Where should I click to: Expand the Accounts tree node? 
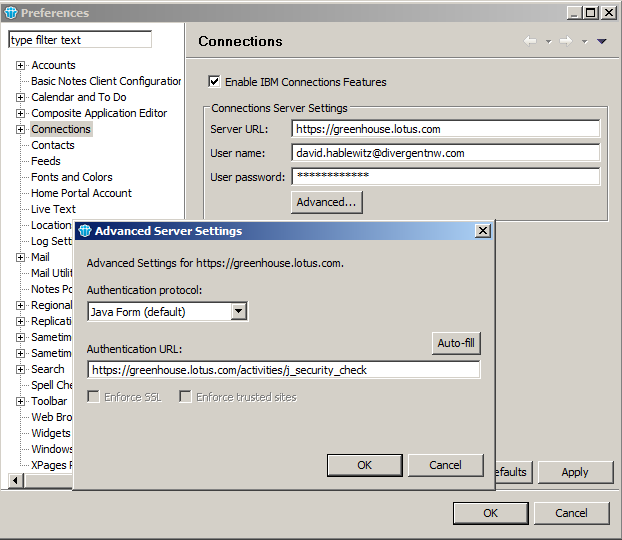[20, 65]
